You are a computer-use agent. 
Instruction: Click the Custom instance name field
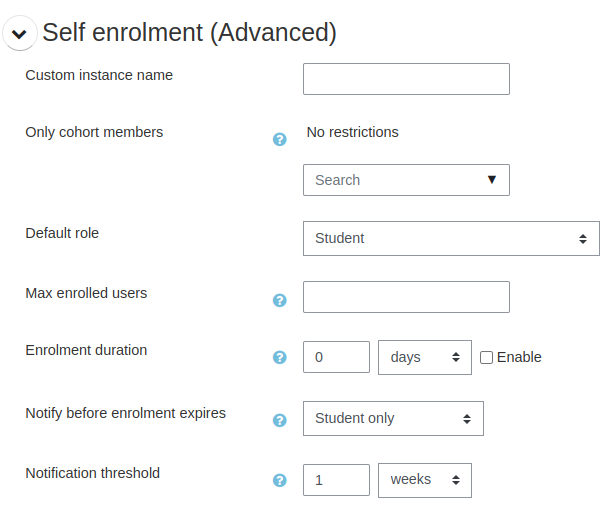point(406,79)
